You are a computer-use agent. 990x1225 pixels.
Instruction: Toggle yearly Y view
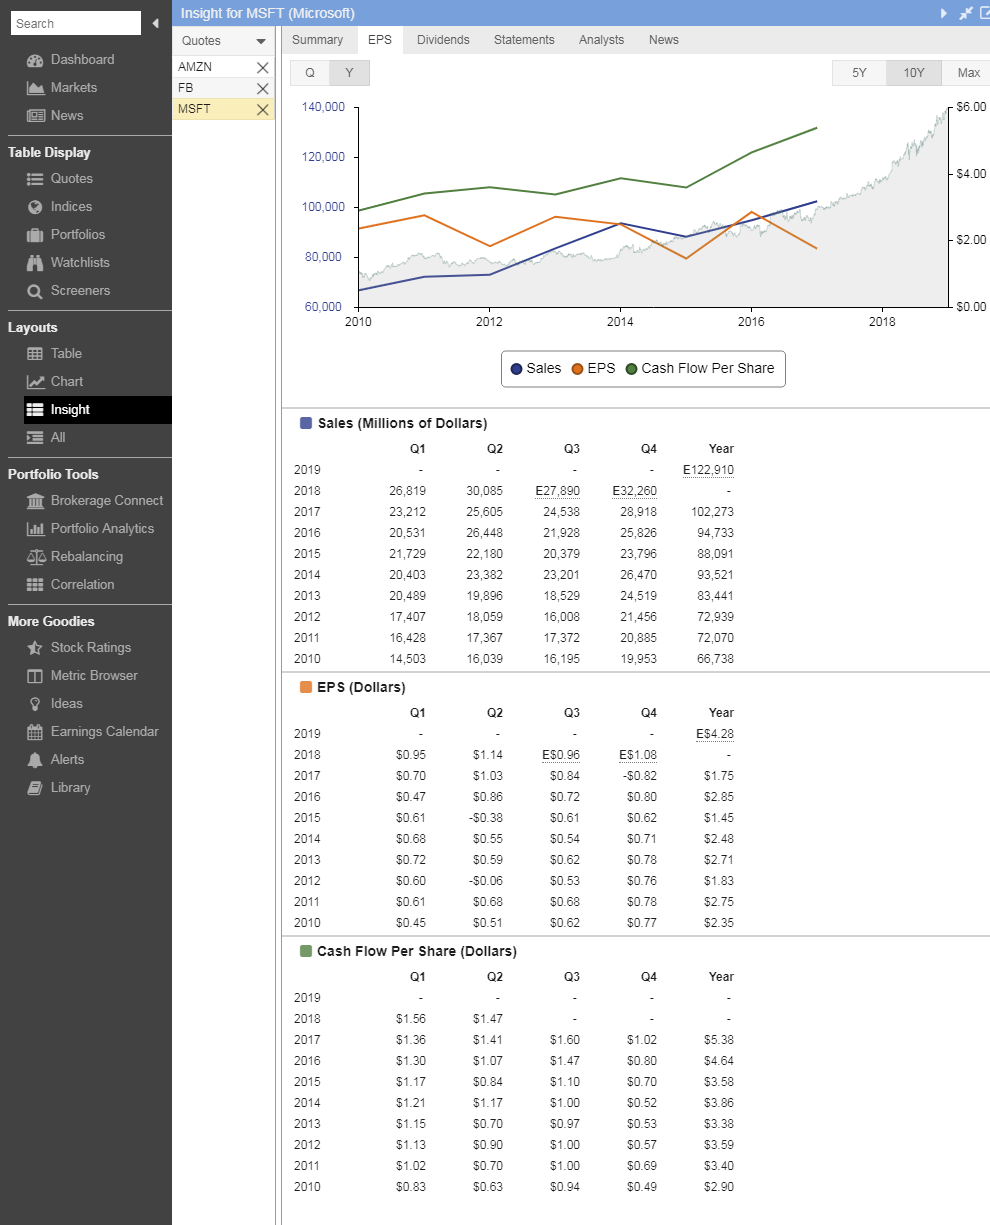point(349,73)
